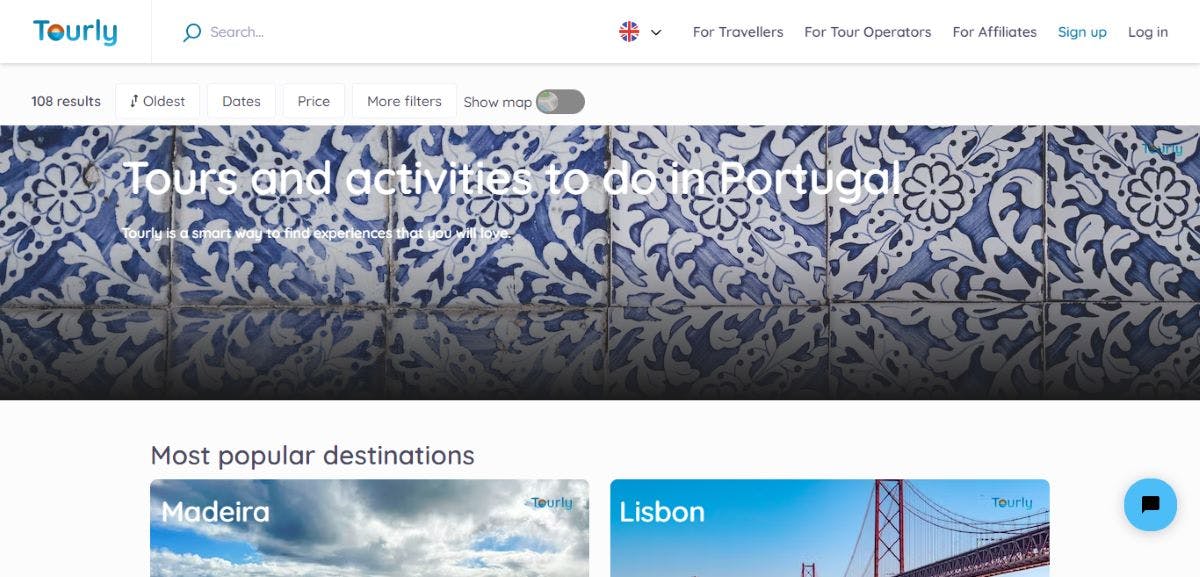Expand More filters options
The height and width of the screenshot is (577, 1200).
tap(404, 101)
